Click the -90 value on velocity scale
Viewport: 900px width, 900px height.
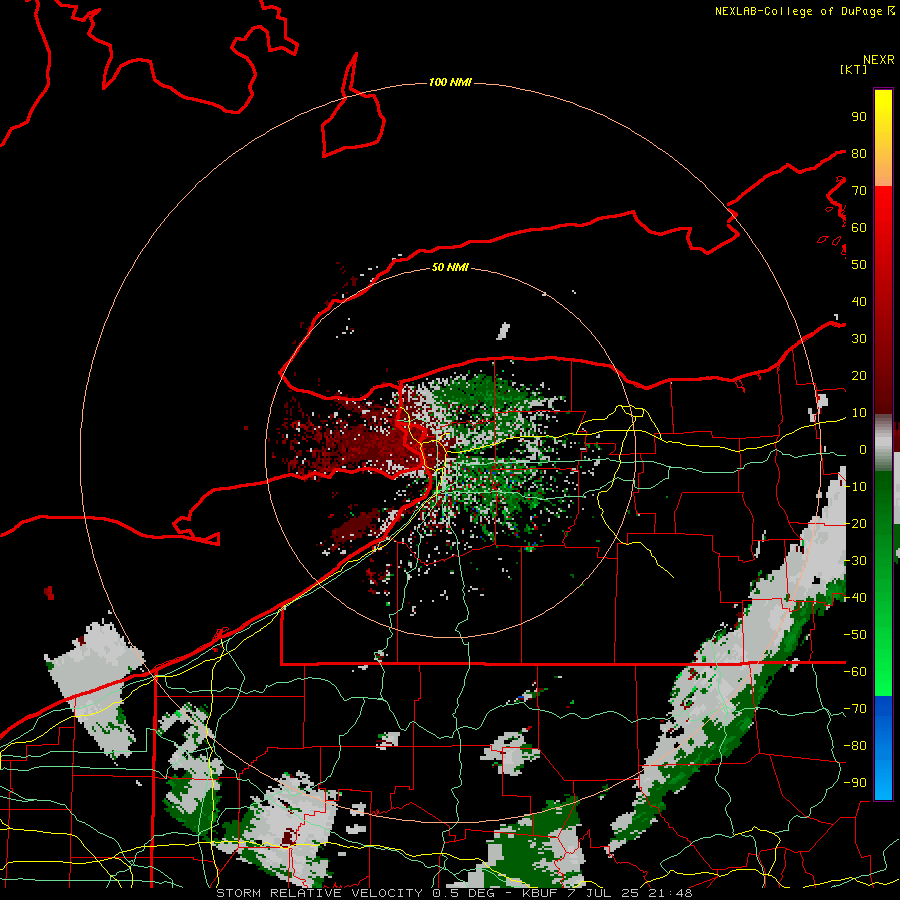click(x=855, y=782)
